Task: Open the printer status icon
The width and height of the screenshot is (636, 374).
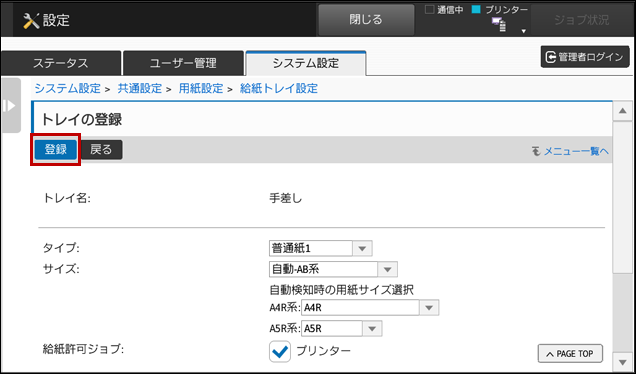Action: (499, 25)
